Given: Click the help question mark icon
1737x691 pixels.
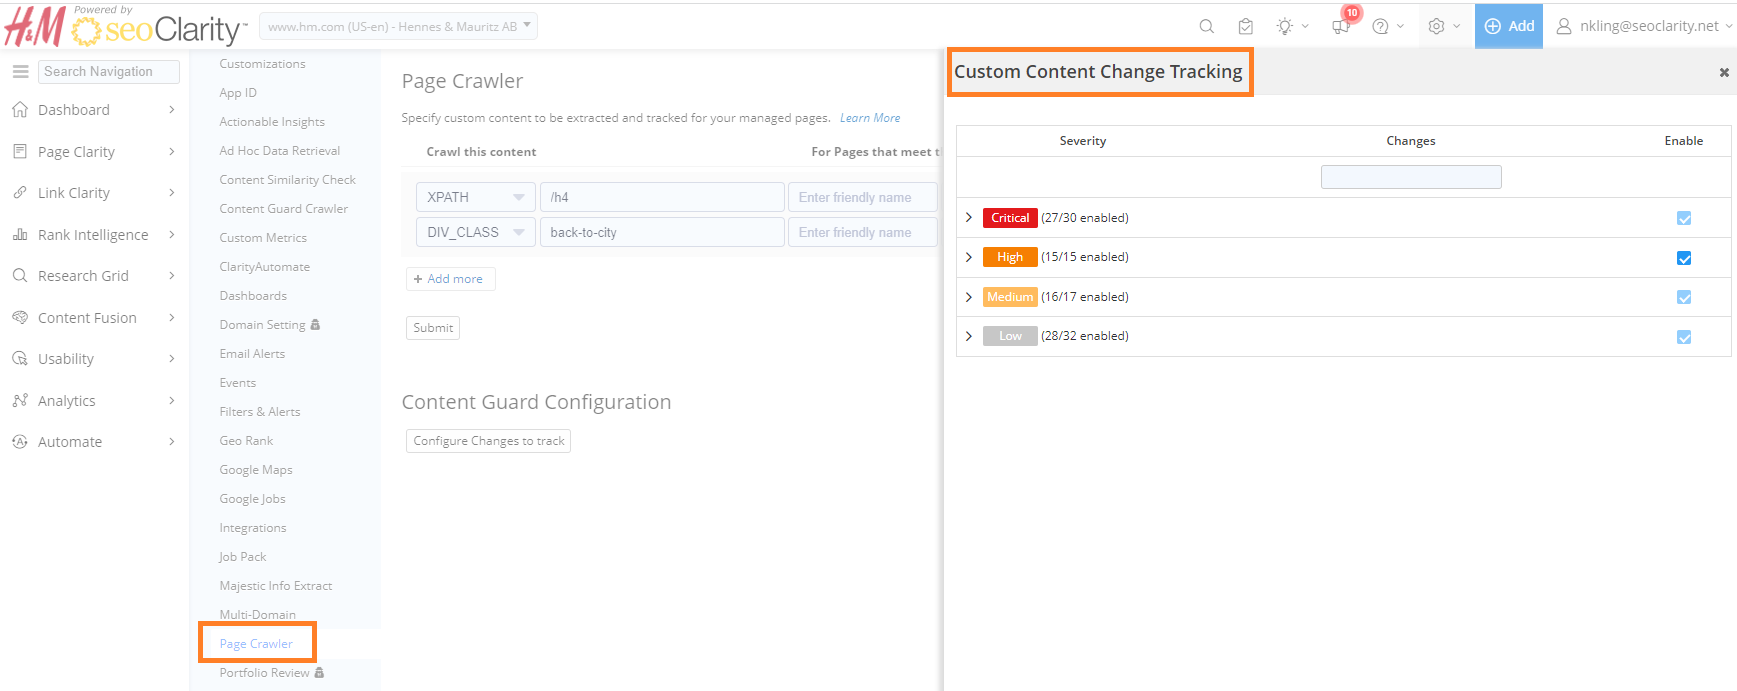Looking at the screenshot, I should coord(1380,27).
